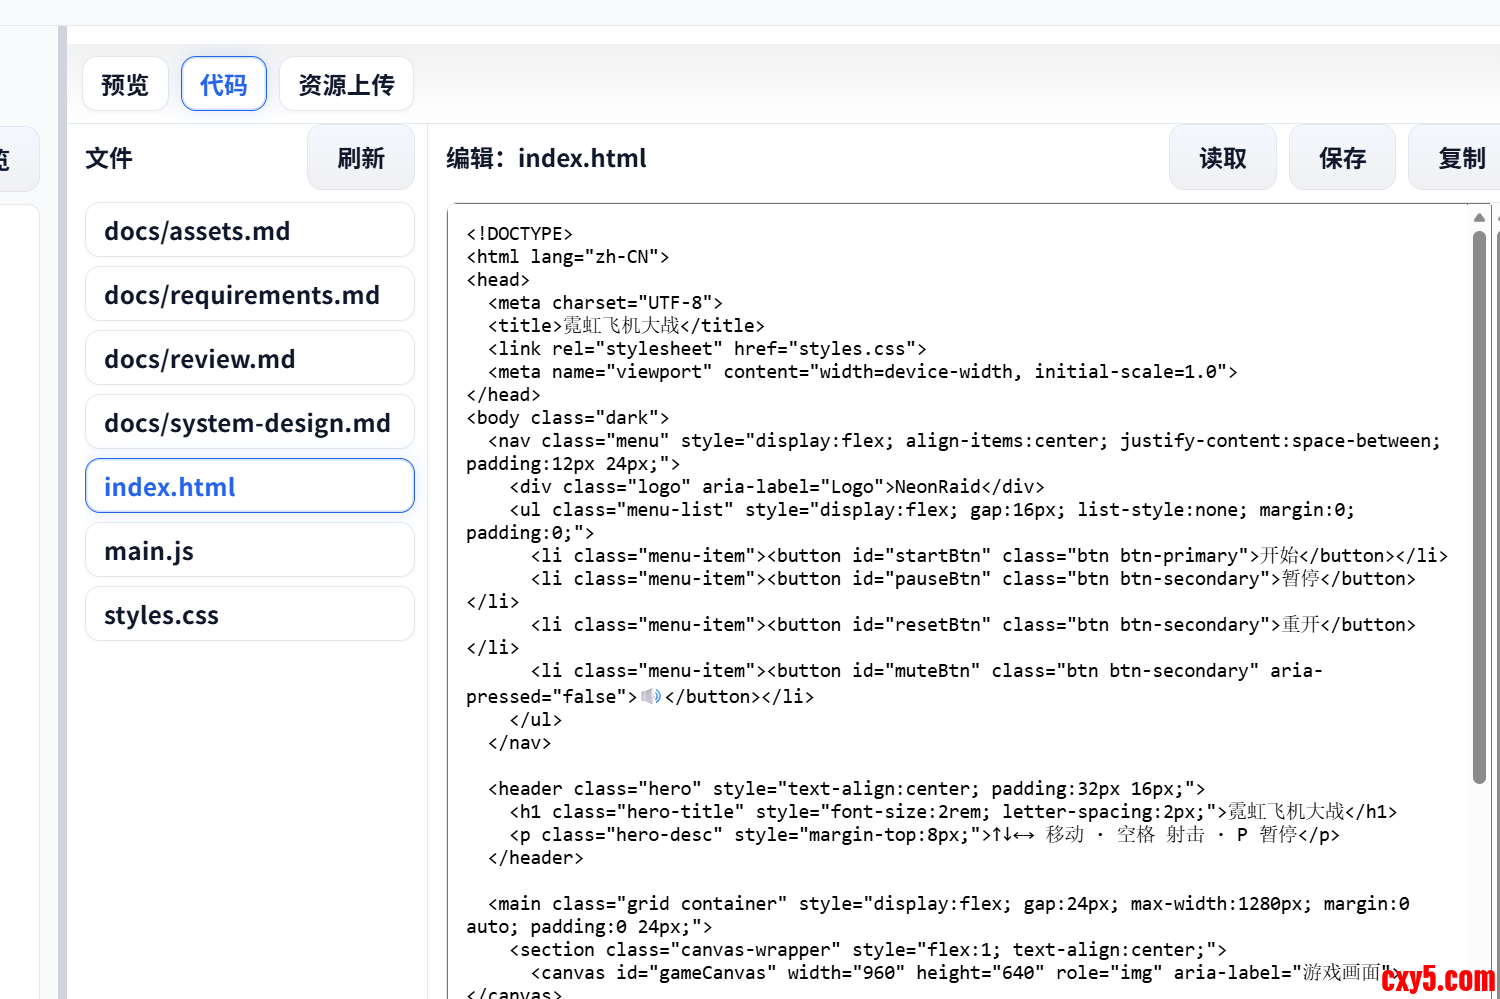Click the cxy5.com watermark link
This screenshot has height=999, width=1500.
coord(1438,978)
